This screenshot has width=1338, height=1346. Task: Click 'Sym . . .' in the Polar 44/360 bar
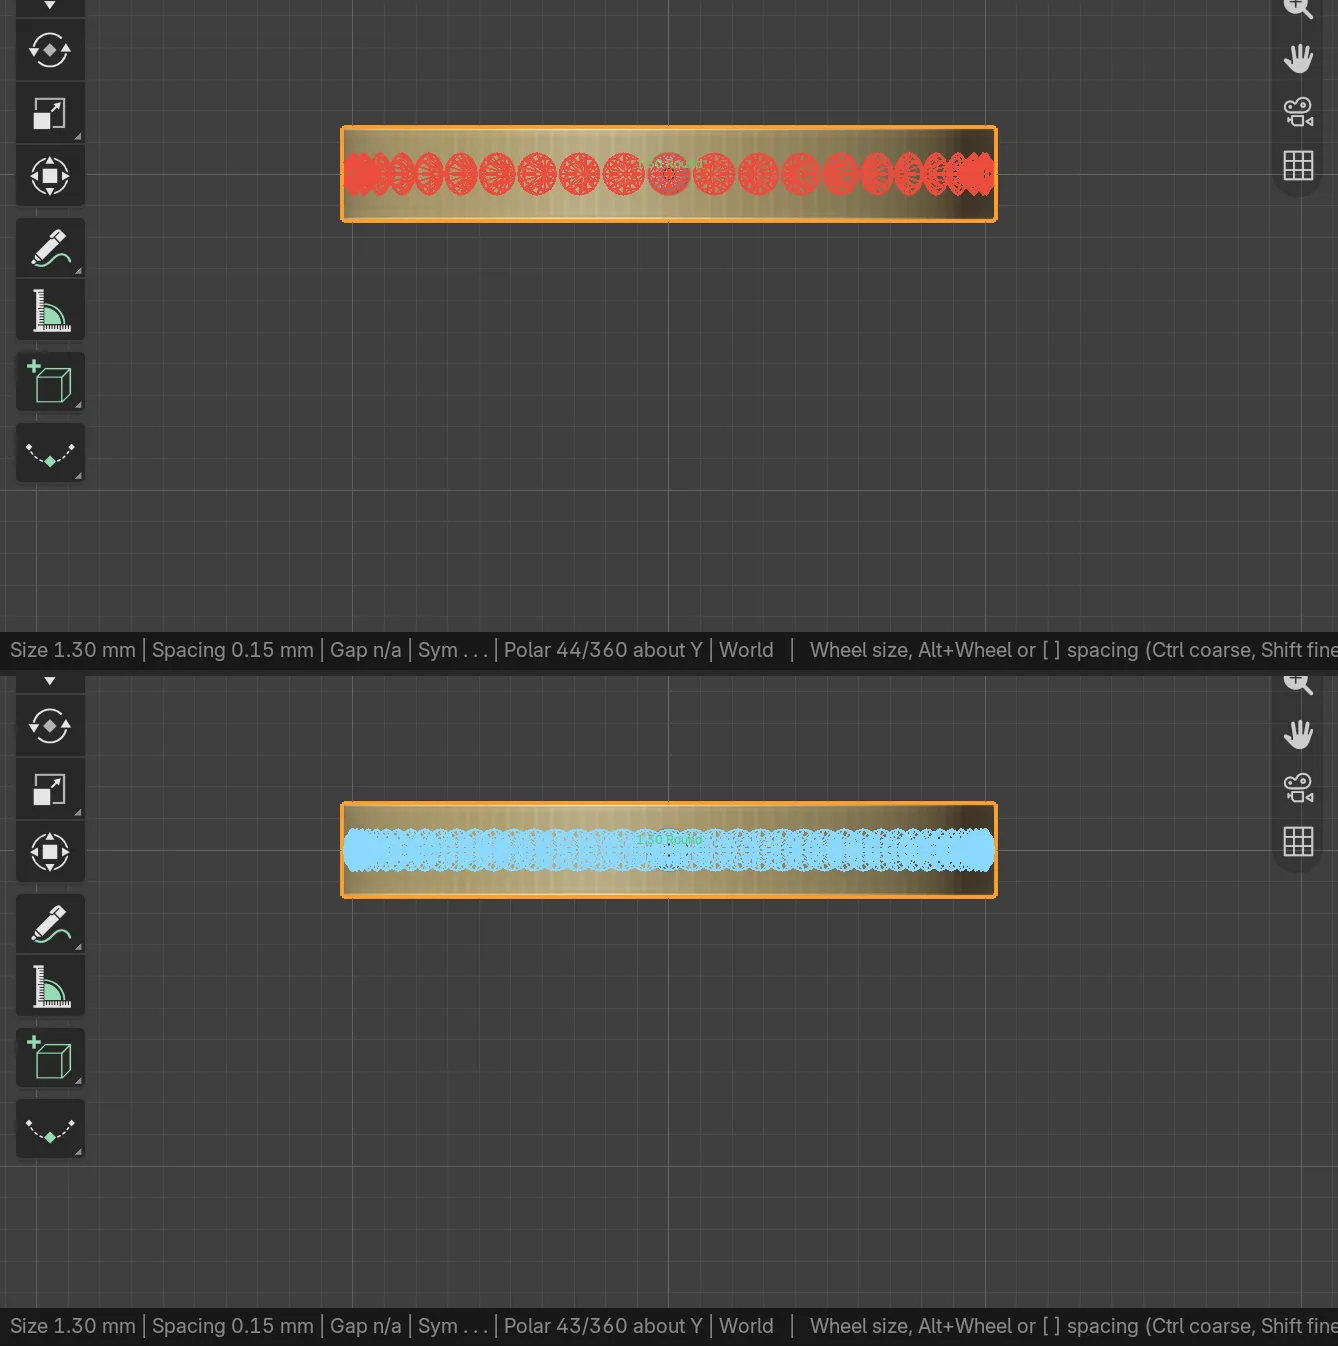(453, 650)
